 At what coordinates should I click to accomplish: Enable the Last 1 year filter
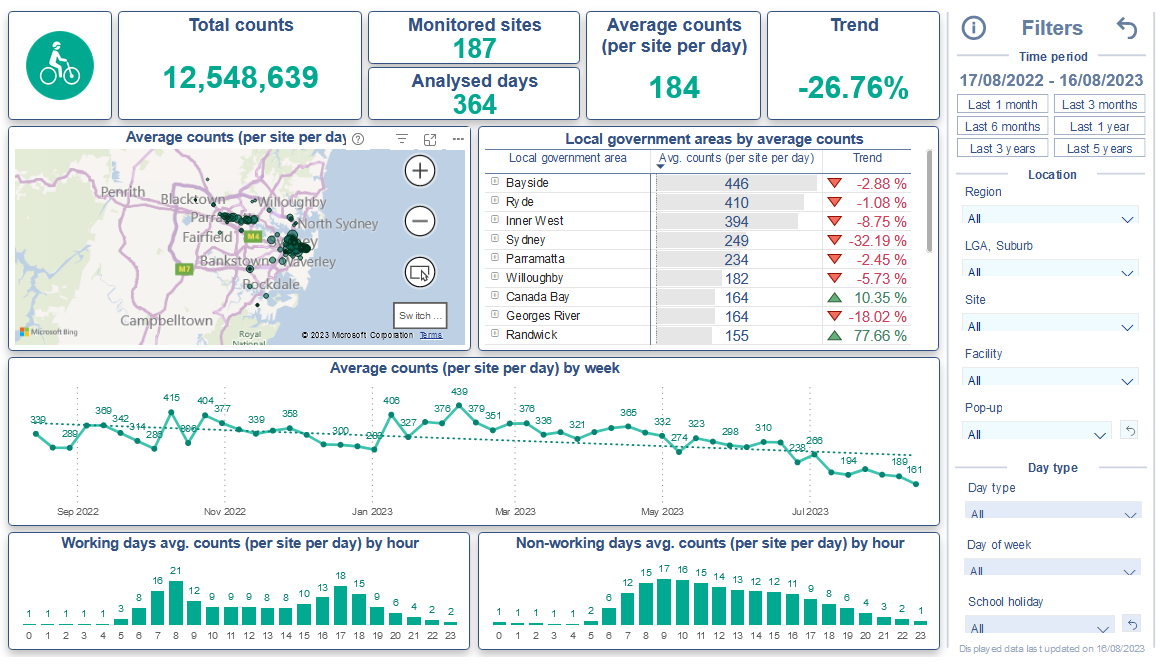(x=1100, y=125)
